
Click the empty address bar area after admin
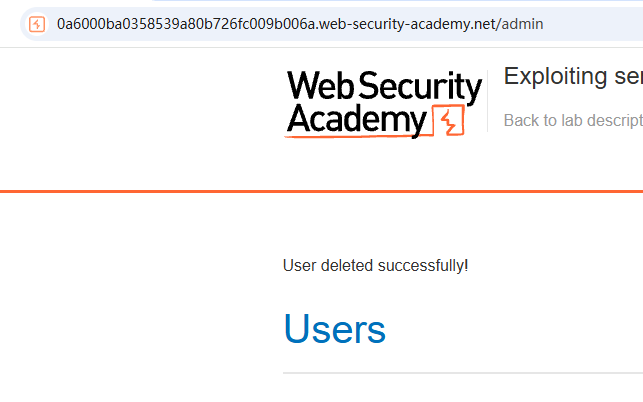pos(593,24)
